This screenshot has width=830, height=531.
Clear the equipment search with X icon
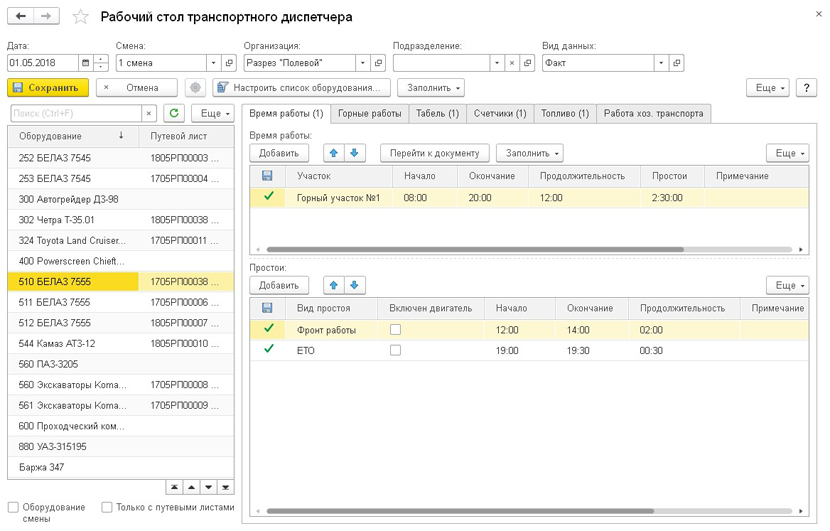[x=149, y=114]
